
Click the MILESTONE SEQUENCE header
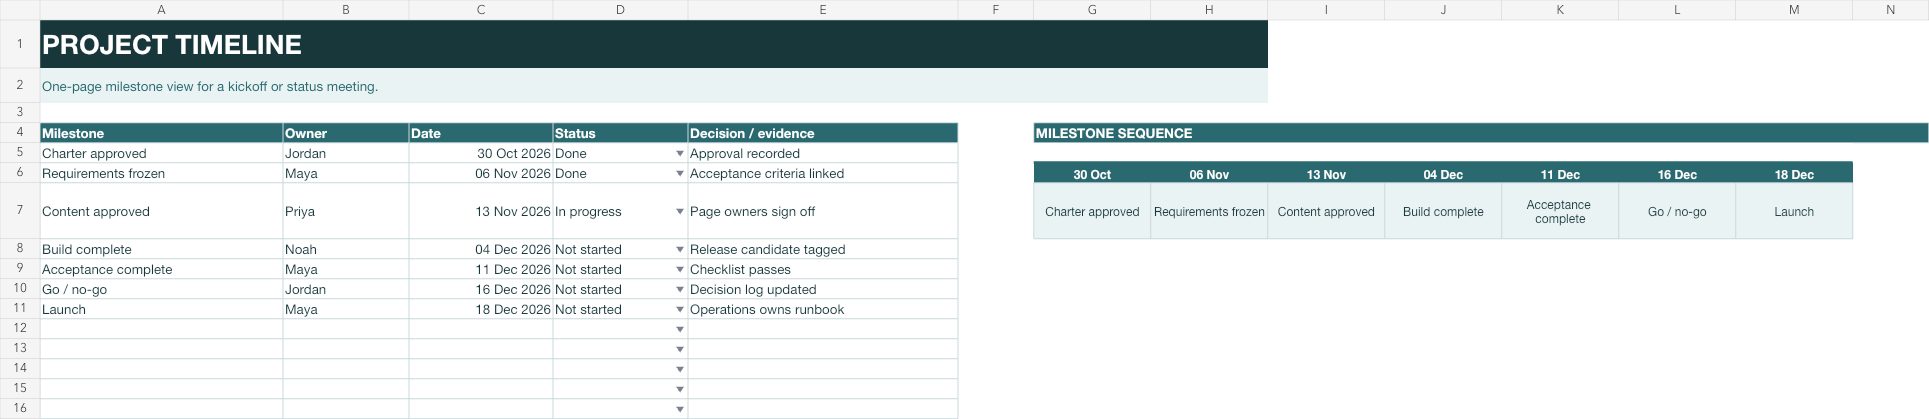point(1481,133)
